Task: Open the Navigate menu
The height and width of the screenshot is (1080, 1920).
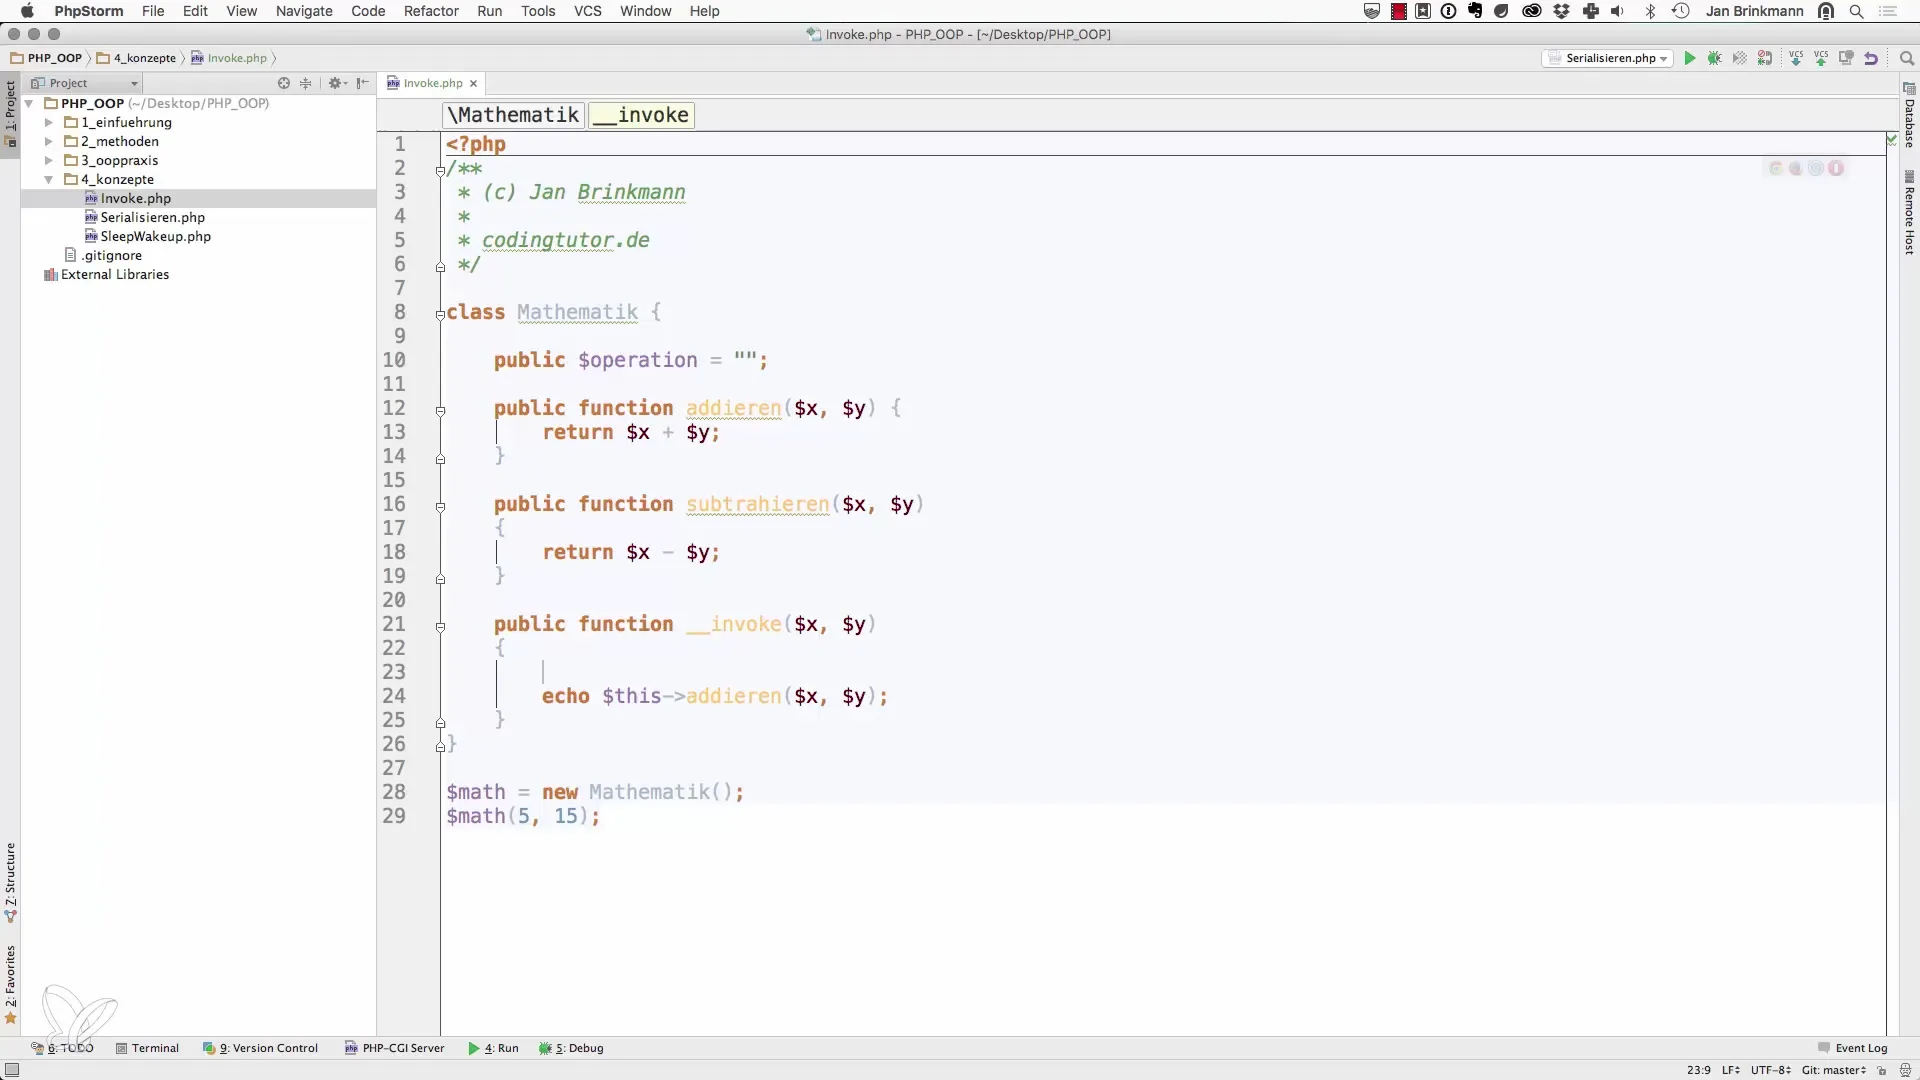Action: 304,11
